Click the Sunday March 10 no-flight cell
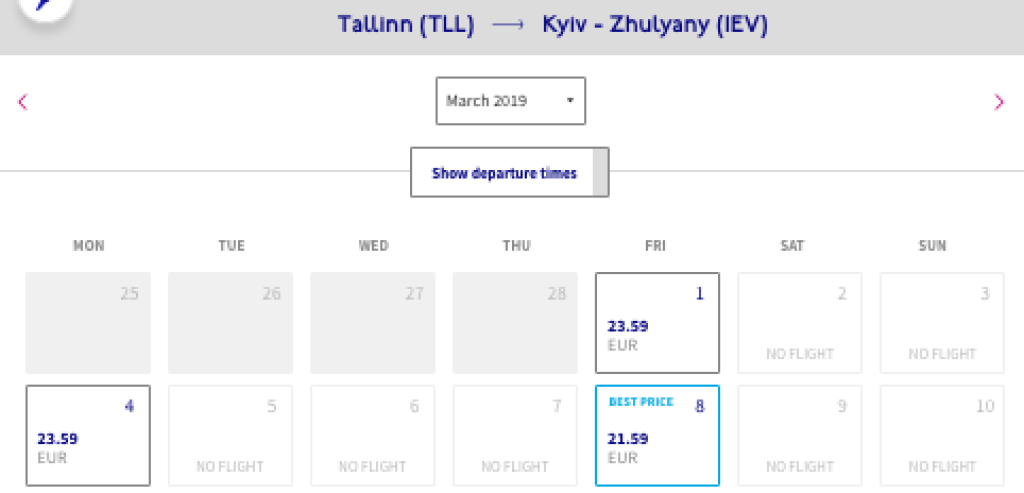 [x=941, y=436]
